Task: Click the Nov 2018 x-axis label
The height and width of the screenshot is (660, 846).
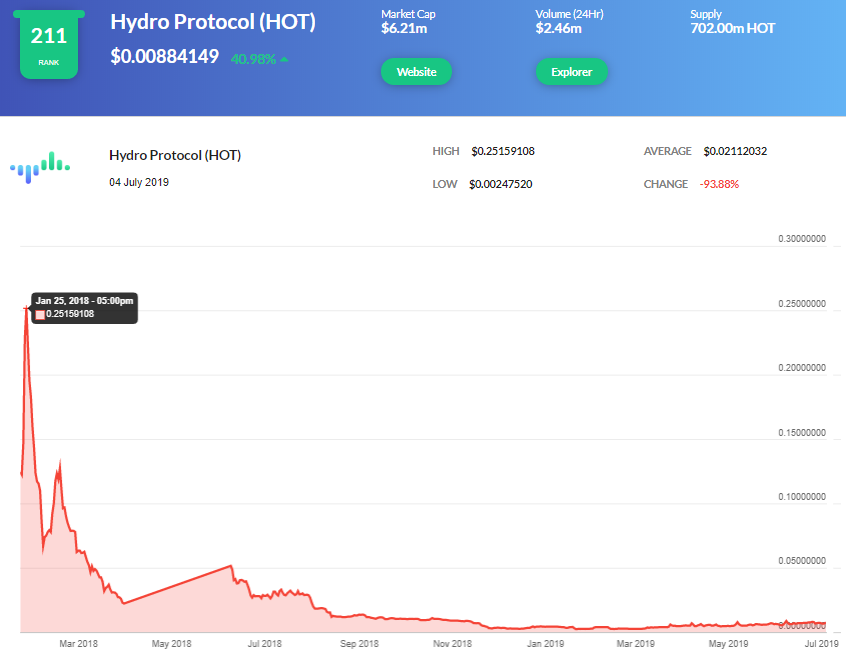Action: coord(452,644)
